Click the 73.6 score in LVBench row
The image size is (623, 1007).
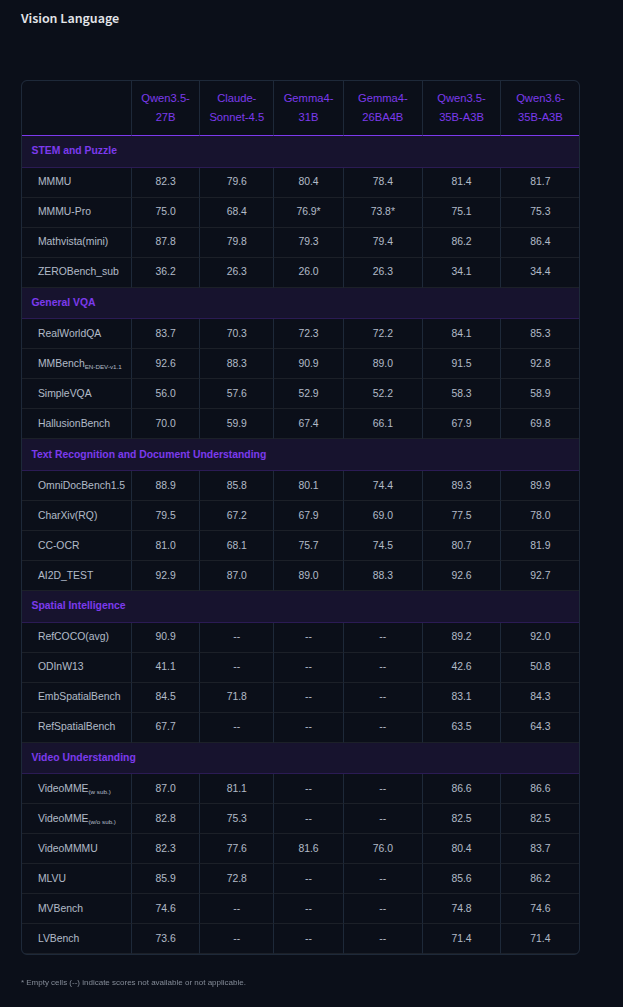[165, 939]
